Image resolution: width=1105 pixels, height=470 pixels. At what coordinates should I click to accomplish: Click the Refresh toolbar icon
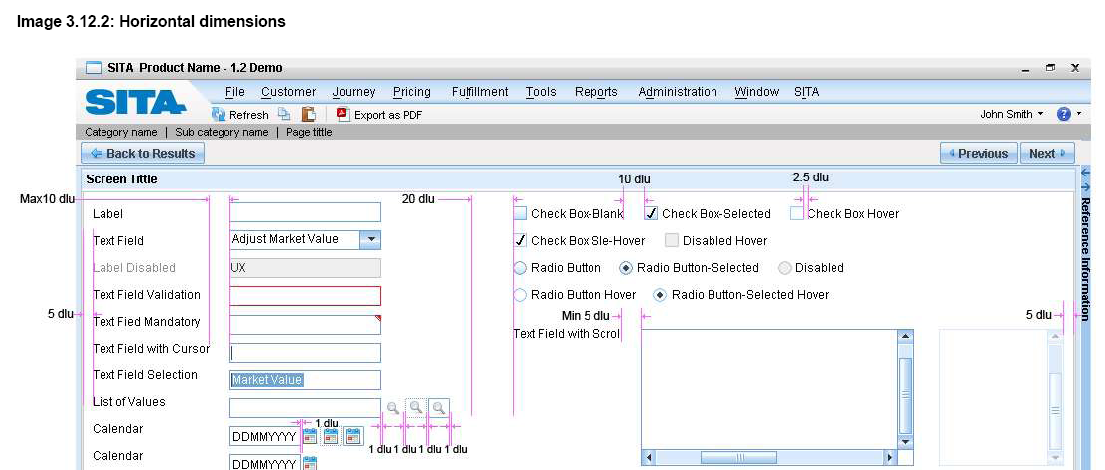218,114
